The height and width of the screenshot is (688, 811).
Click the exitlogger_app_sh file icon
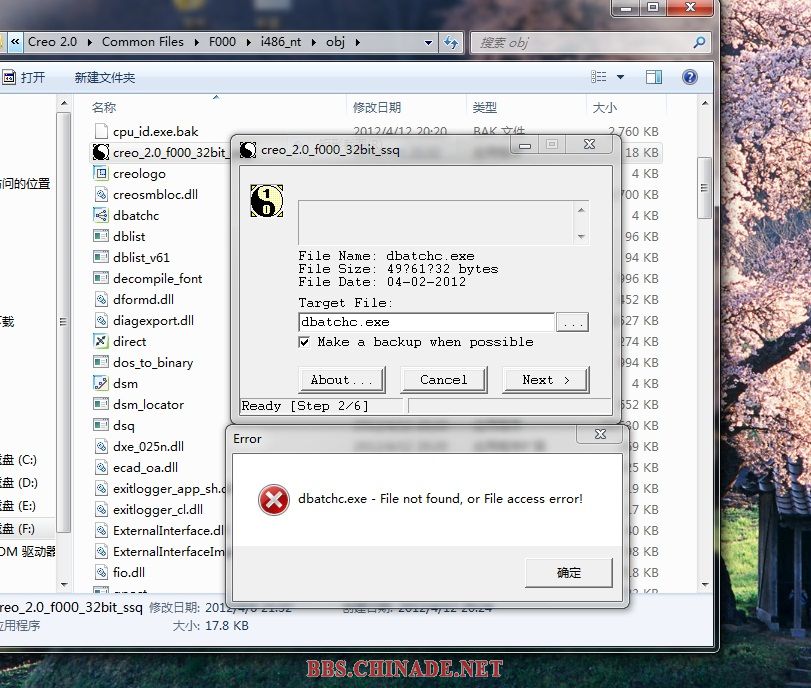(x=101, y=488)
